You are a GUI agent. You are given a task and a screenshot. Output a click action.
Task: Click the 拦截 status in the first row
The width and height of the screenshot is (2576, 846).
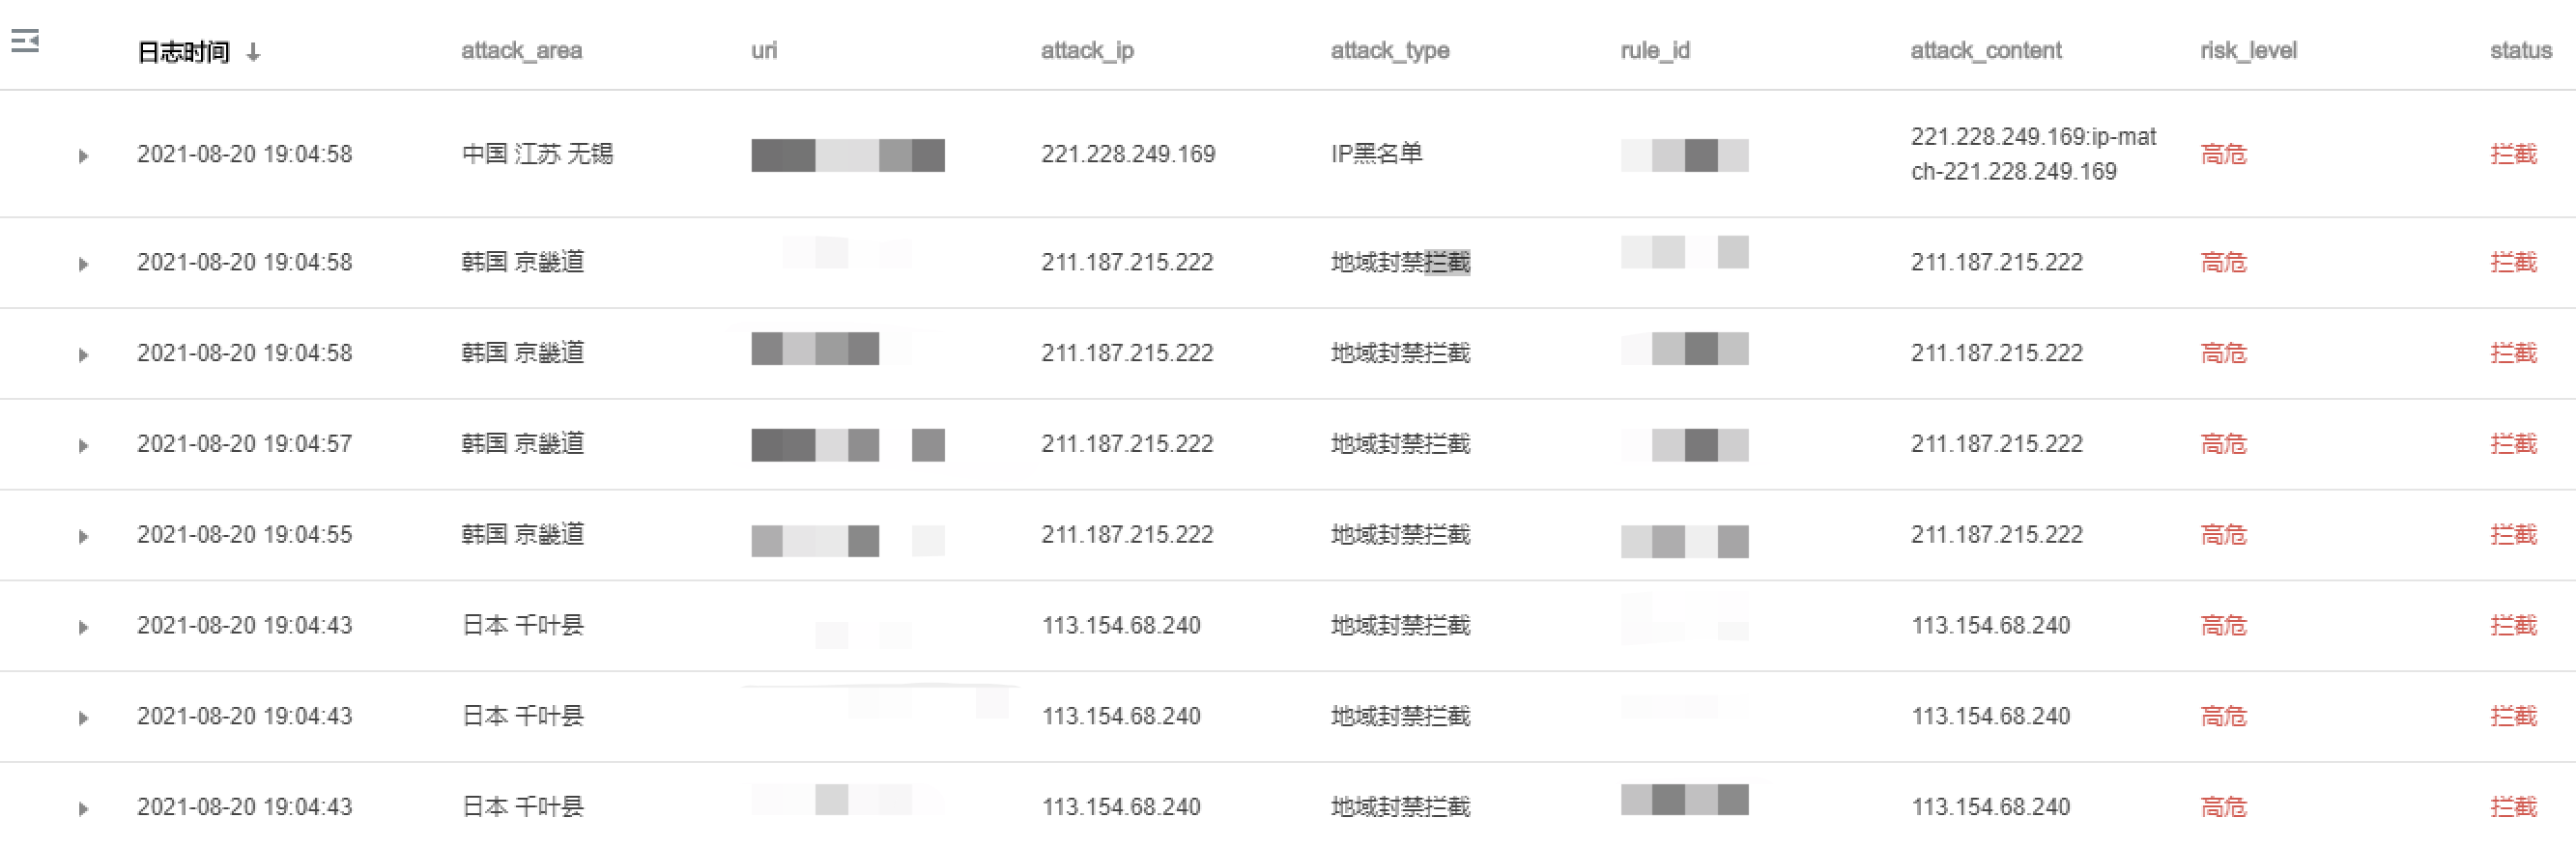[2513, 154]
